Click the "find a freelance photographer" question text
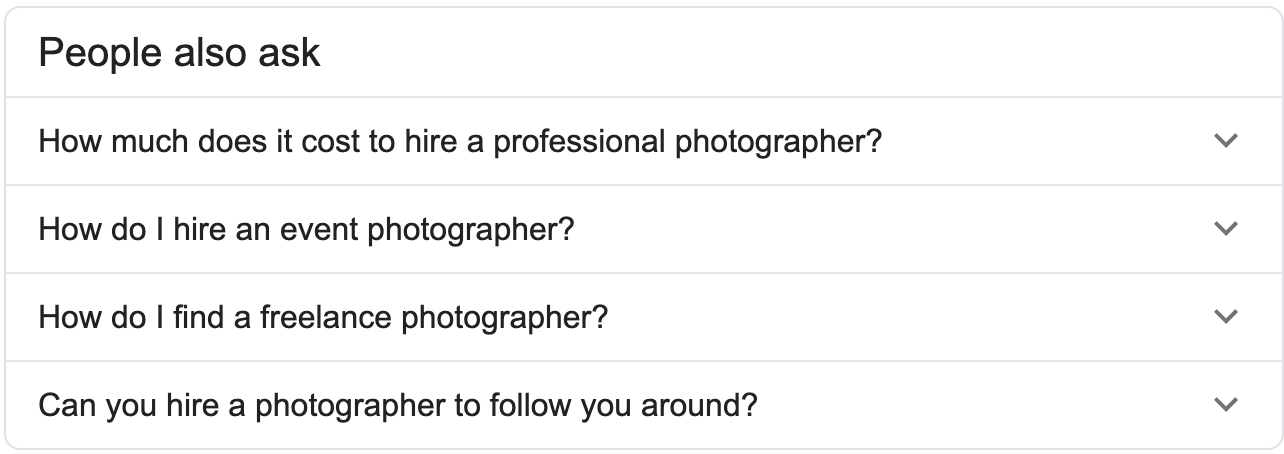The width and height of the screenshot is (1284, 454). point(323,317)
